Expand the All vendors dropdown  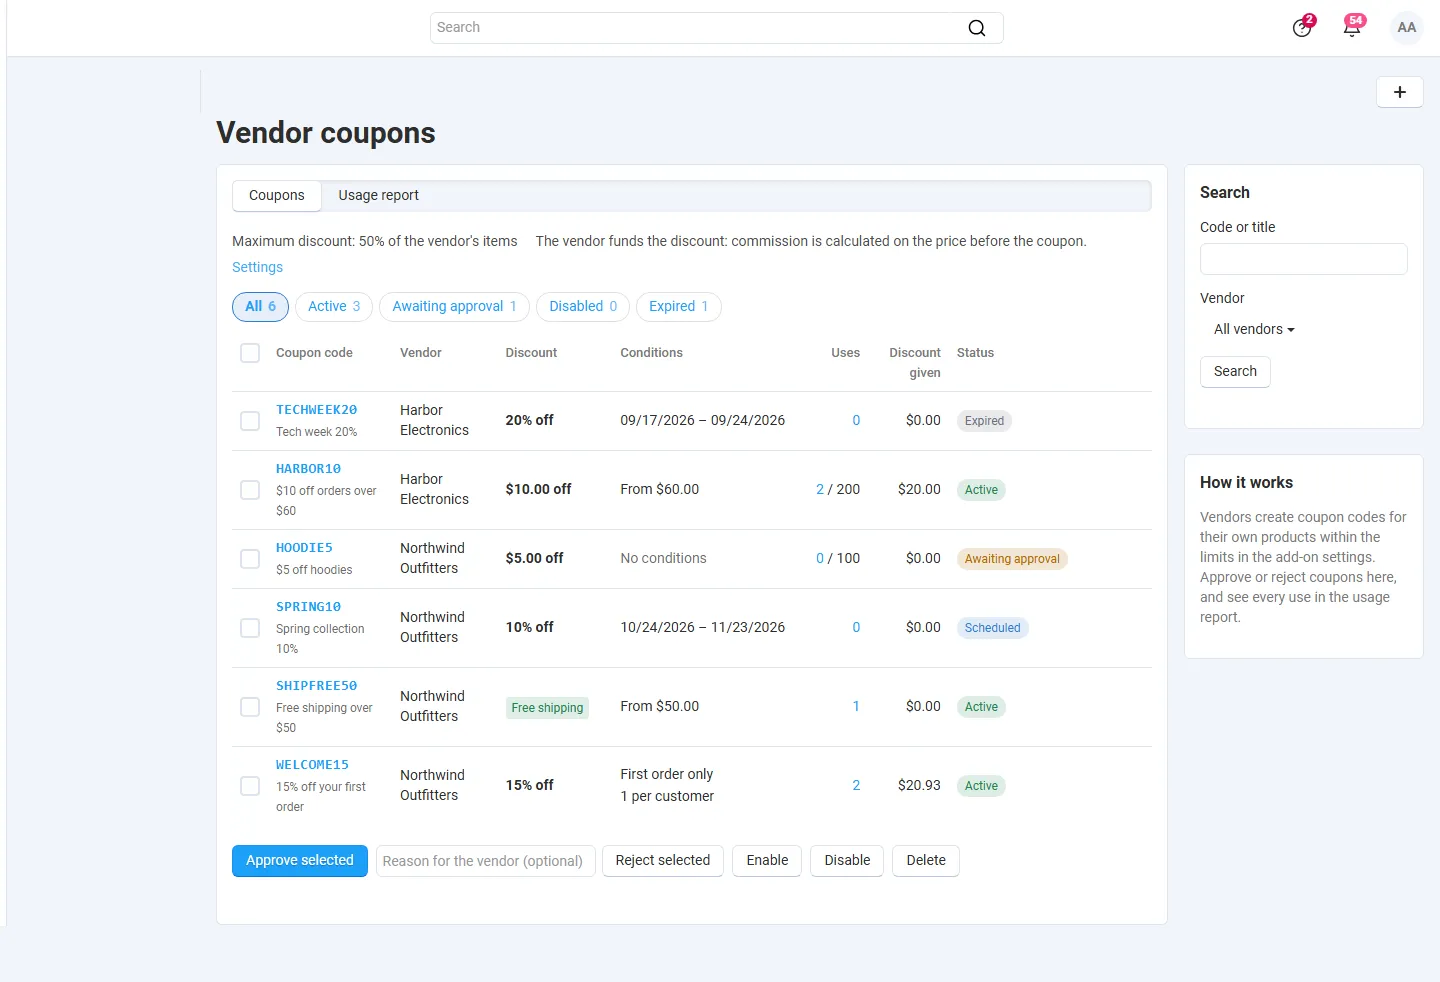click(1254, 329)
